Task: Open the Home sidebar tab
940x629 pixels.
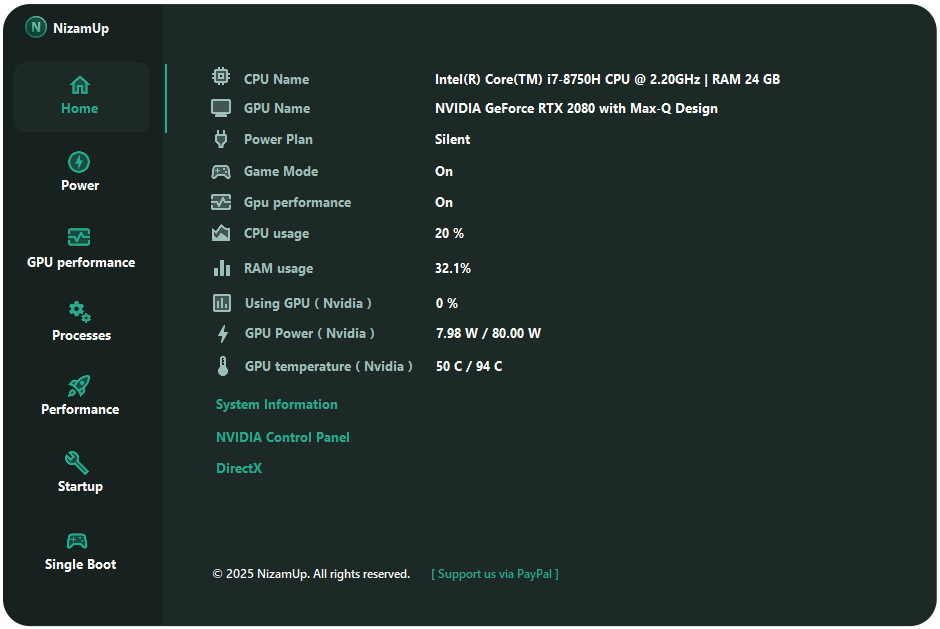Action: [81, 97]
